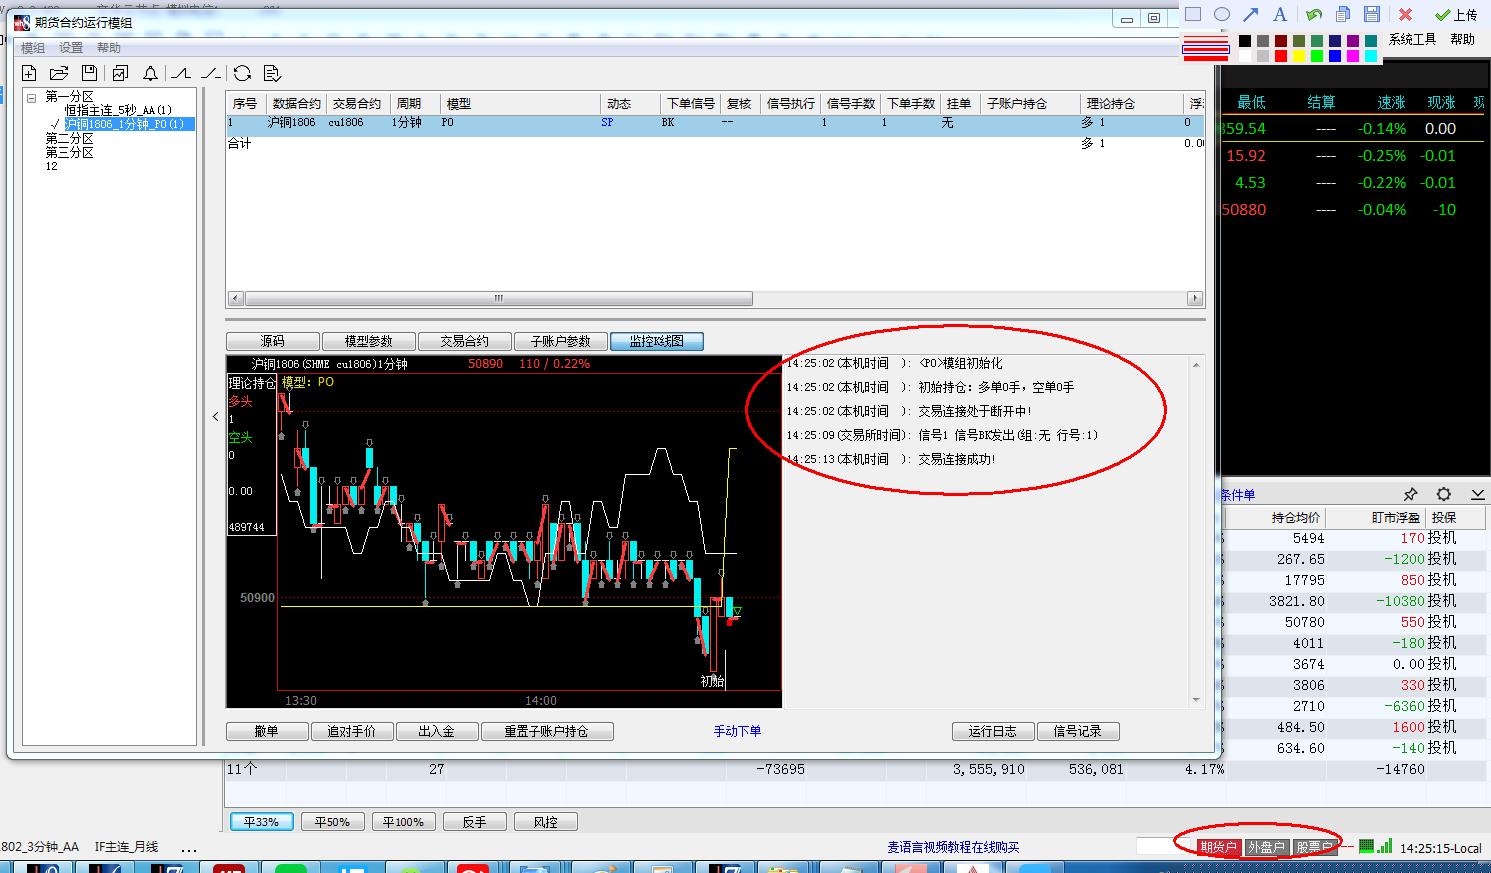
Task: Click the refresh arrows toolbar icon
Action: 242,73
